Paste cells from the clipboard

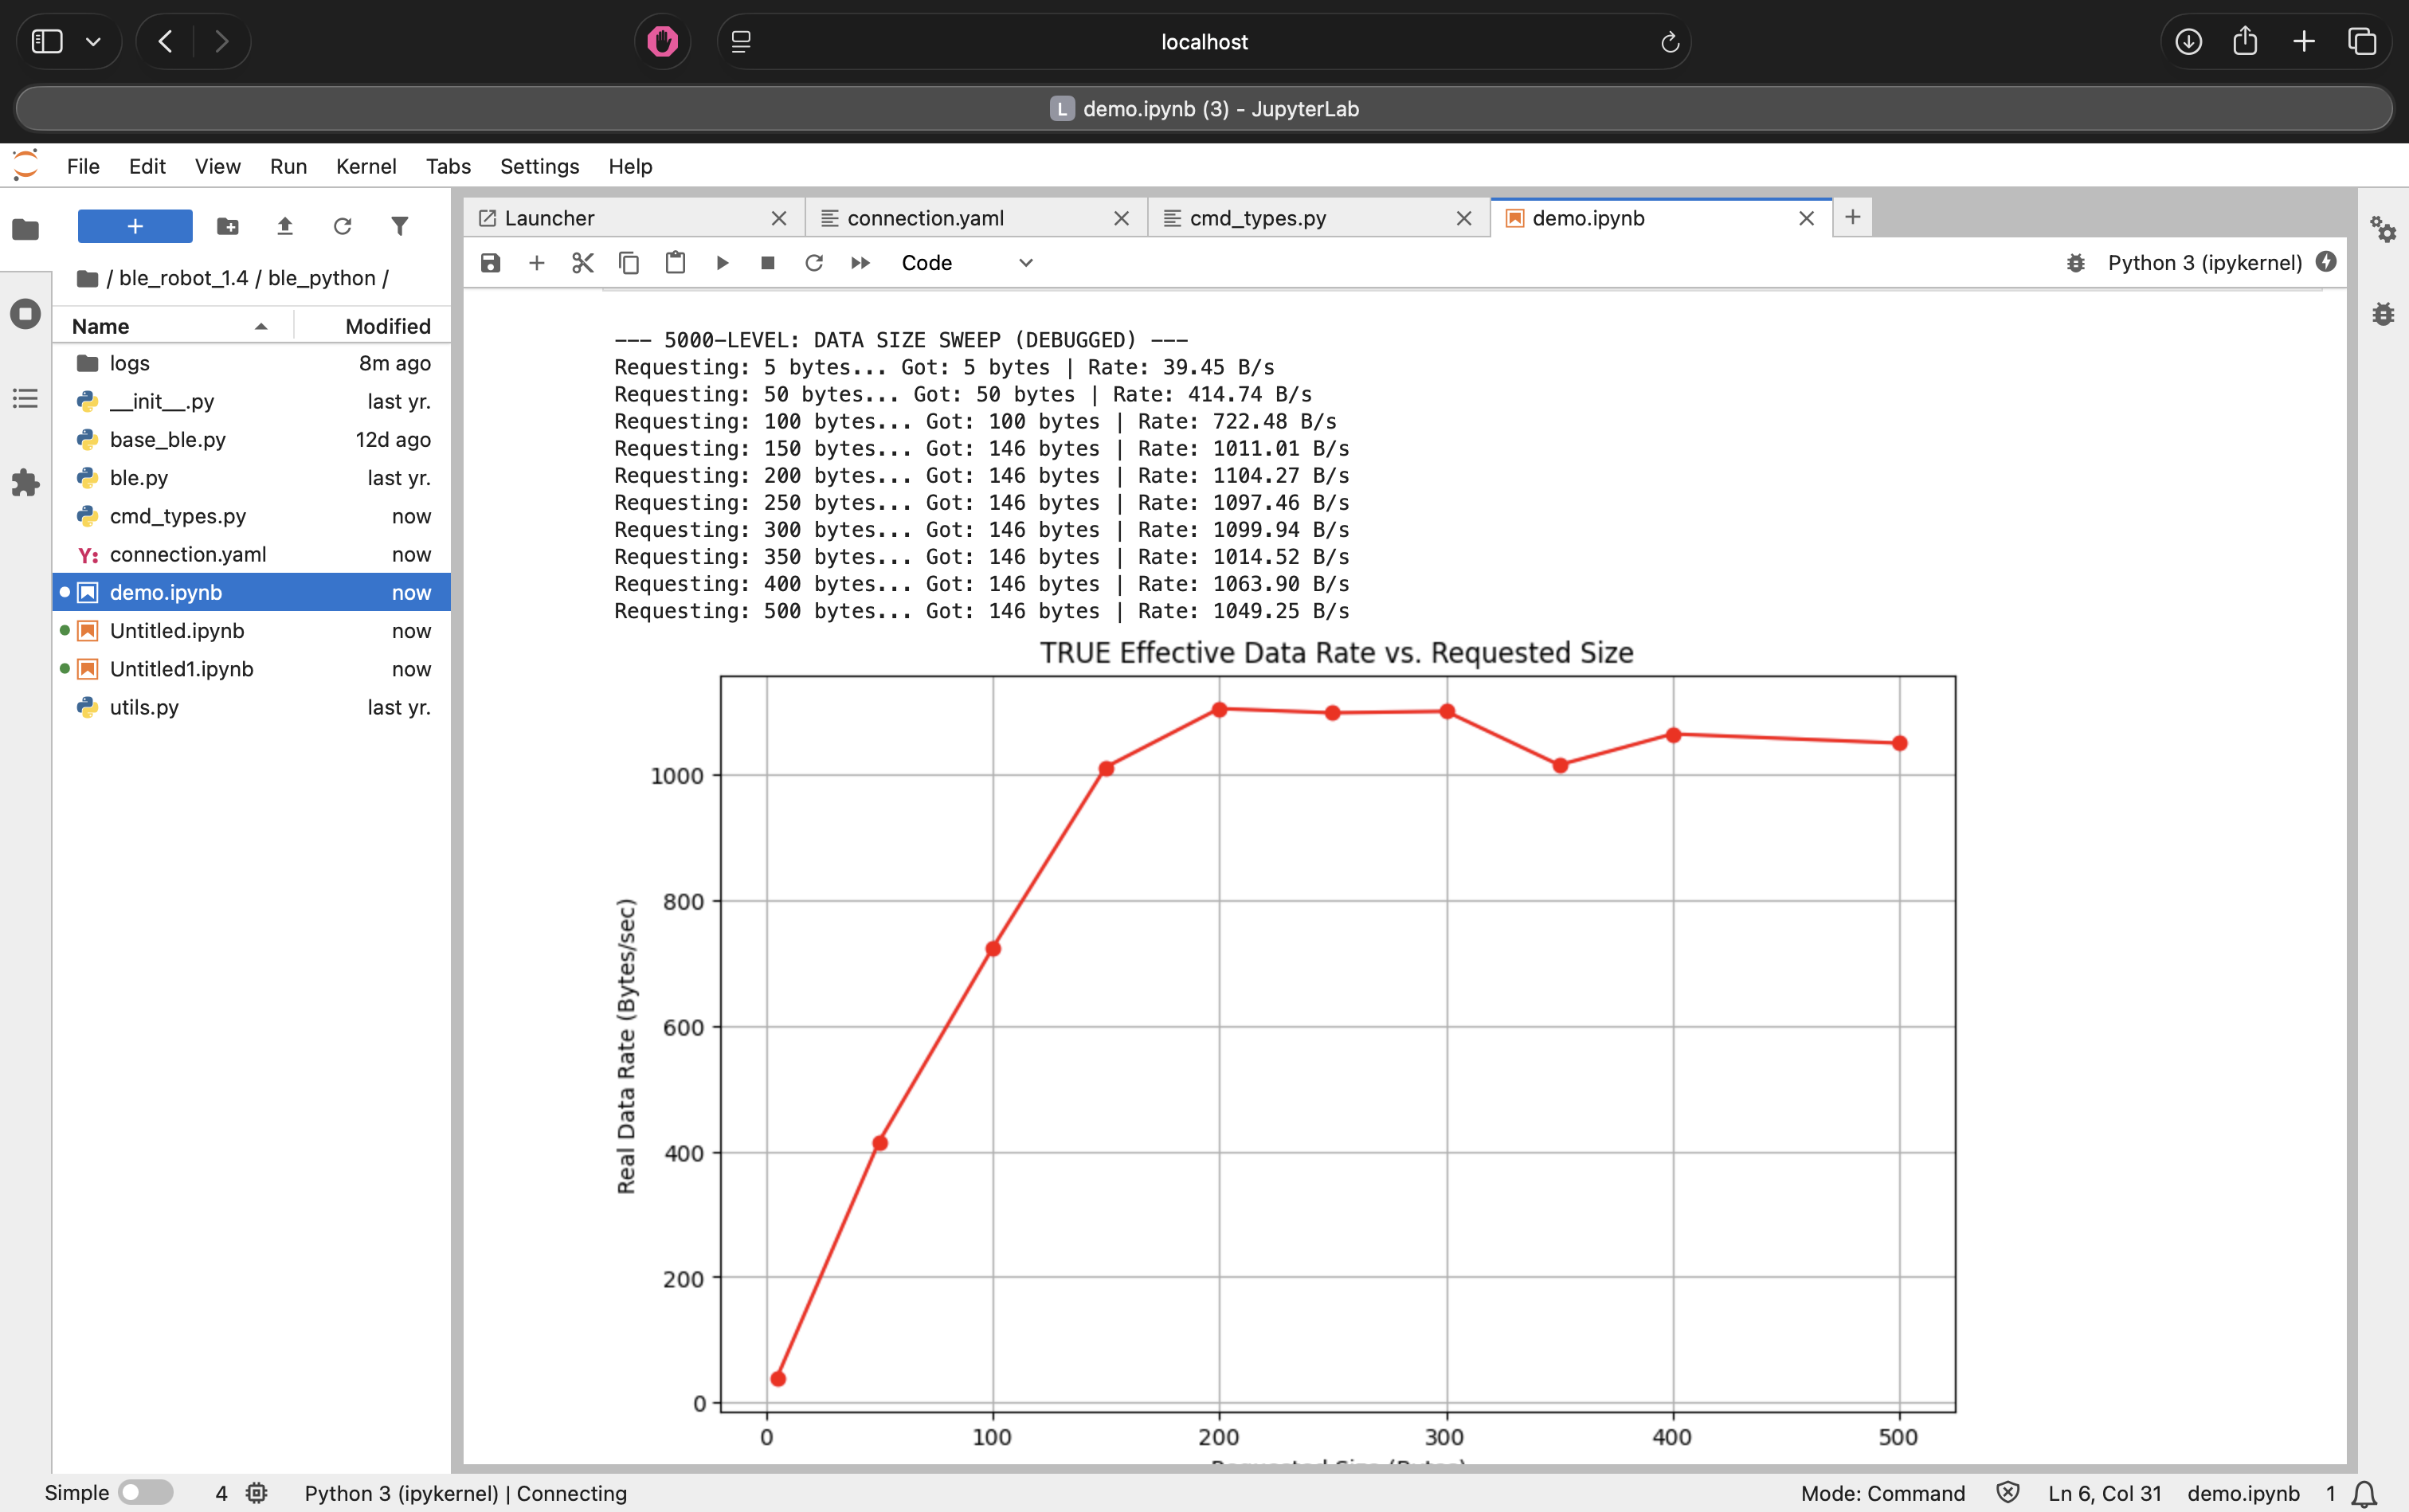coord(676,263)
